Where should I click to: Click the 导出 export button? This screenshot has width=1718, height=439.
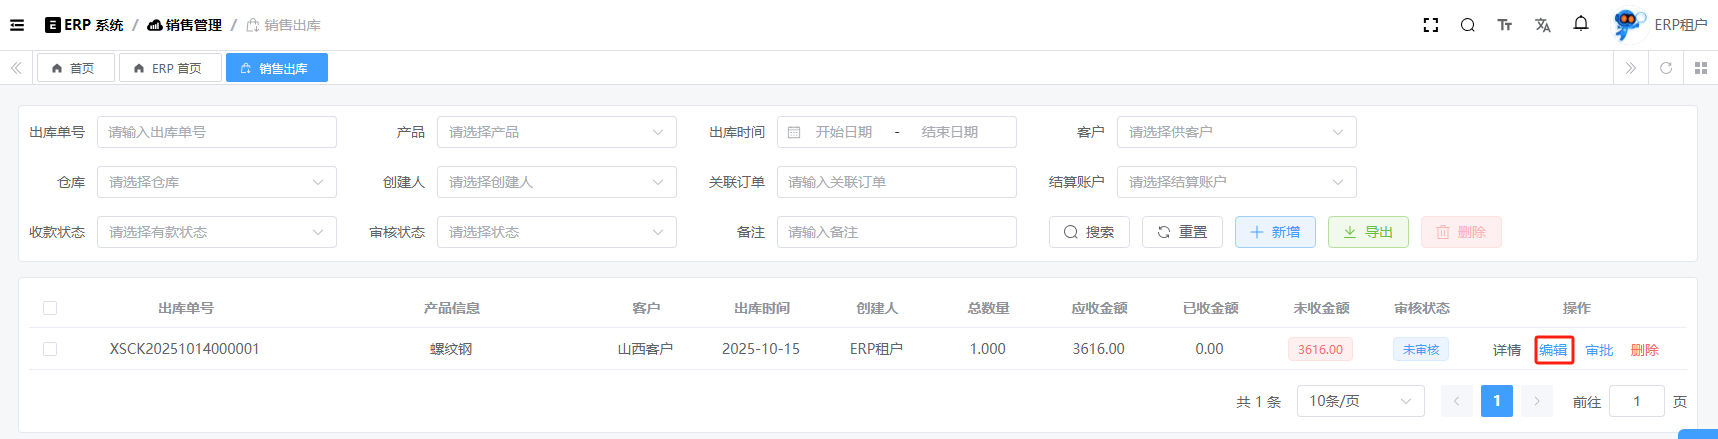[x=1368, y=232]
